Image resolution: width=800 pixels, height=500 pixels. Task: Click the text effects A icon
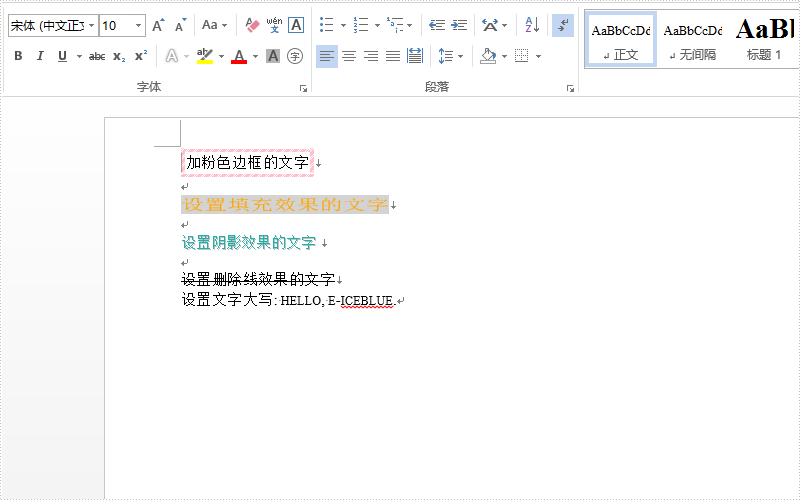(x=172, y=56)
